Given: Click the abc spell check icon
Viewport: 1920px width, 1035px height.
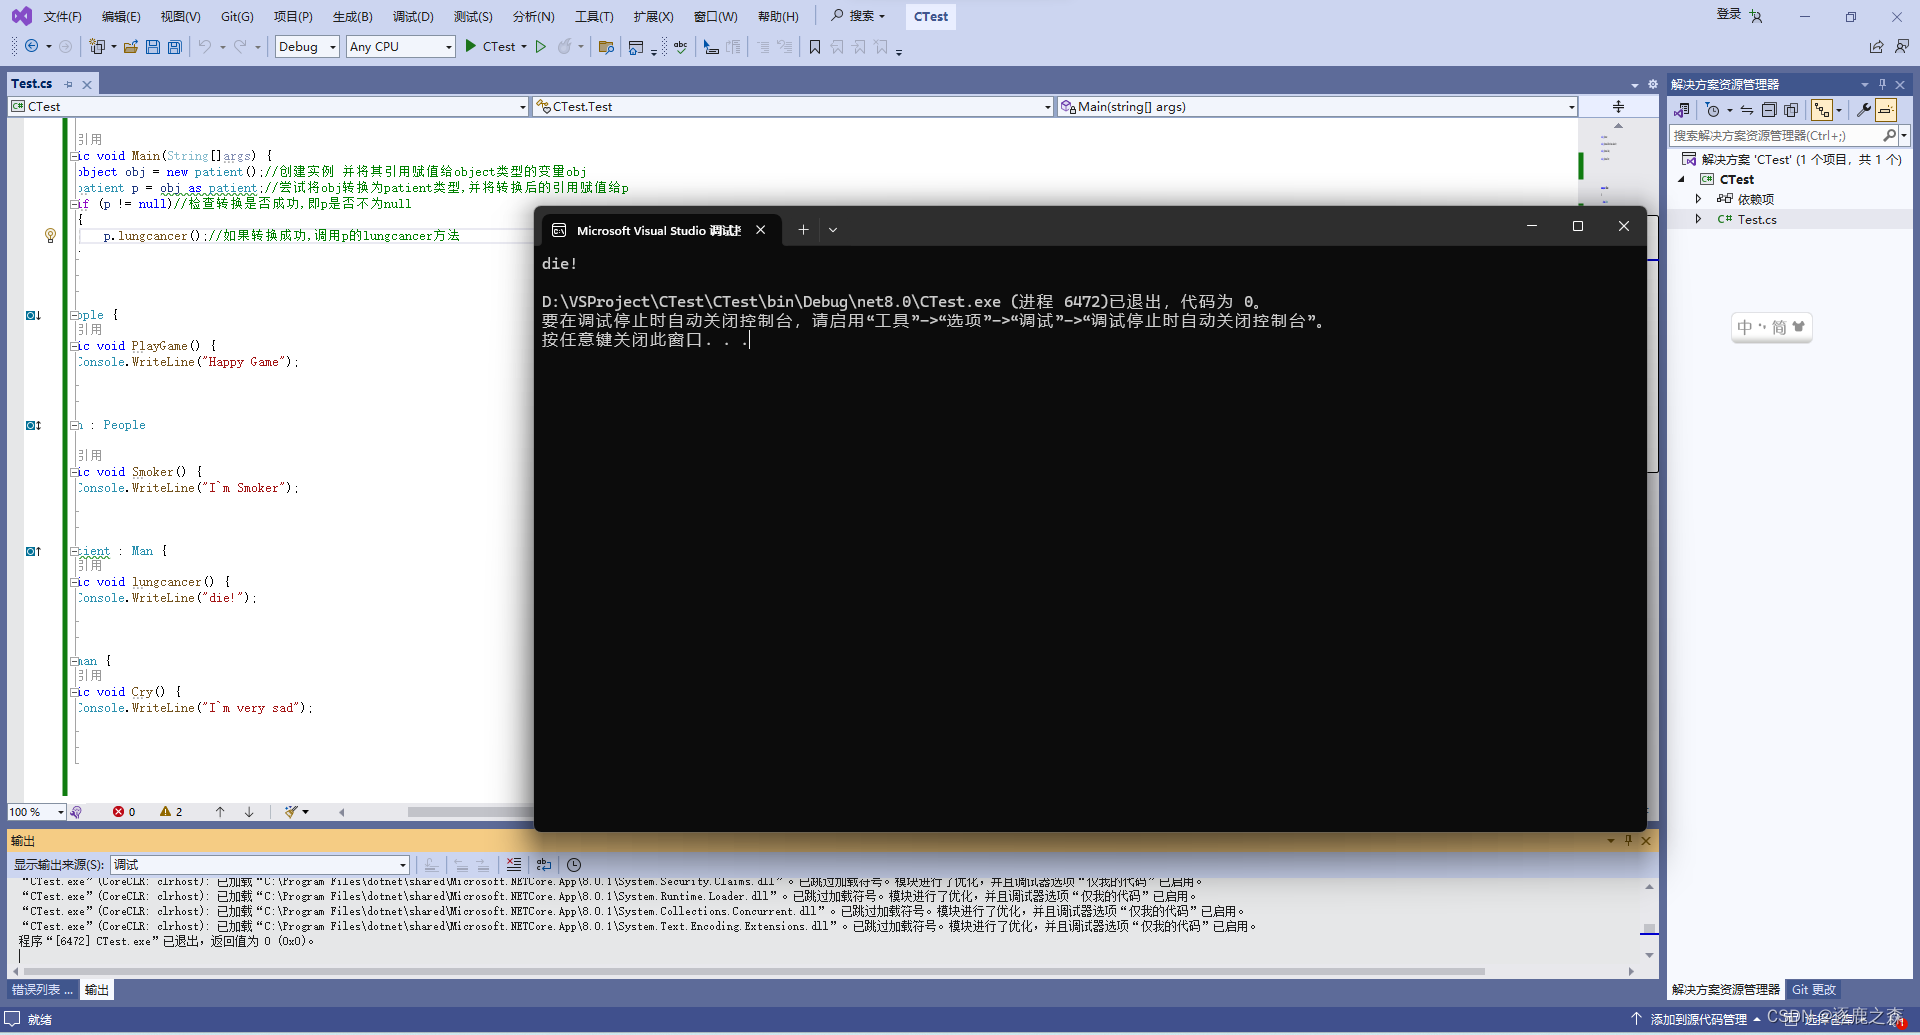Looking at the screenshot, I should [680, 46].
